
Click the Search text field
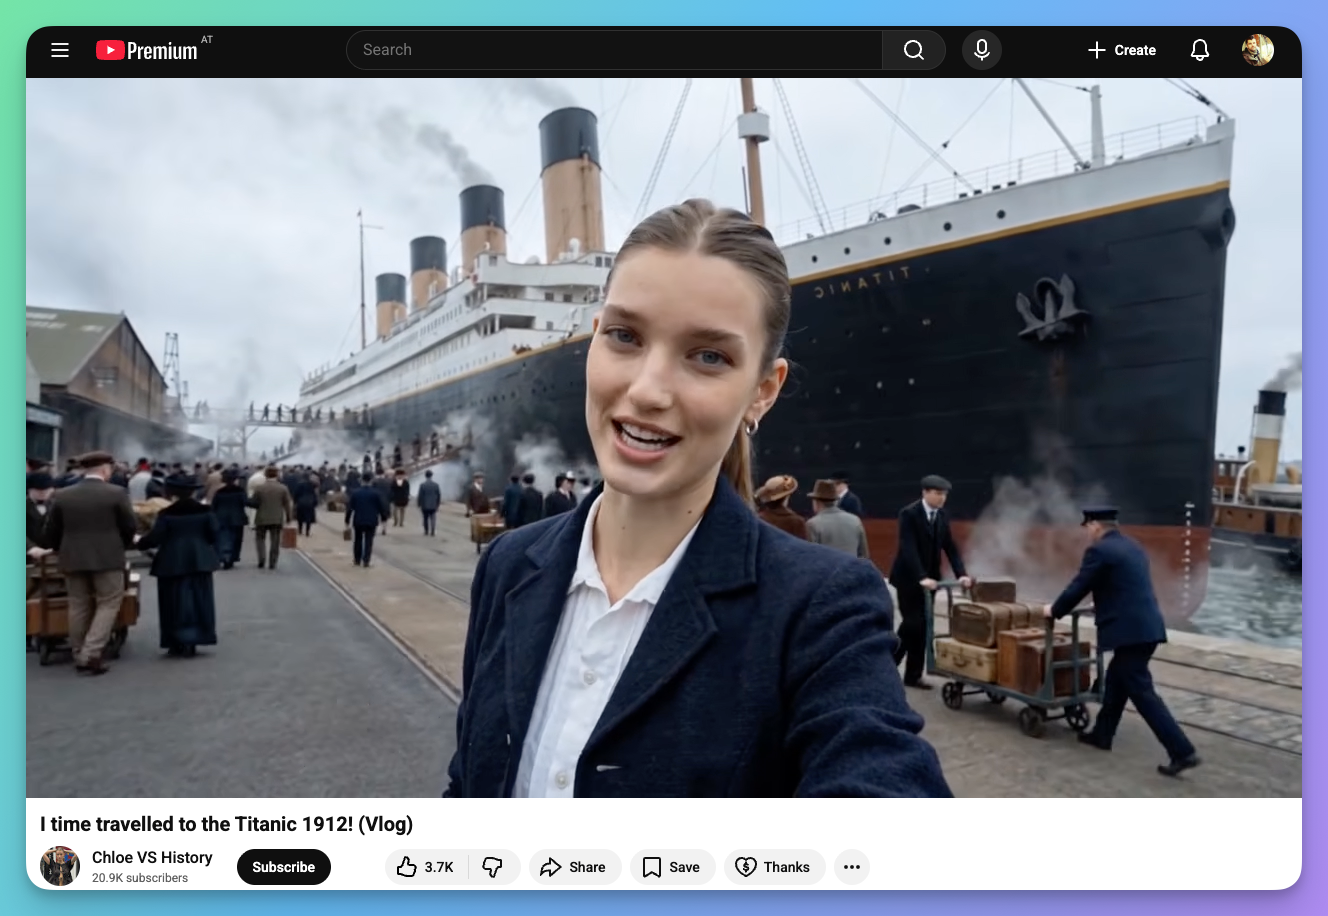point(614,50)
